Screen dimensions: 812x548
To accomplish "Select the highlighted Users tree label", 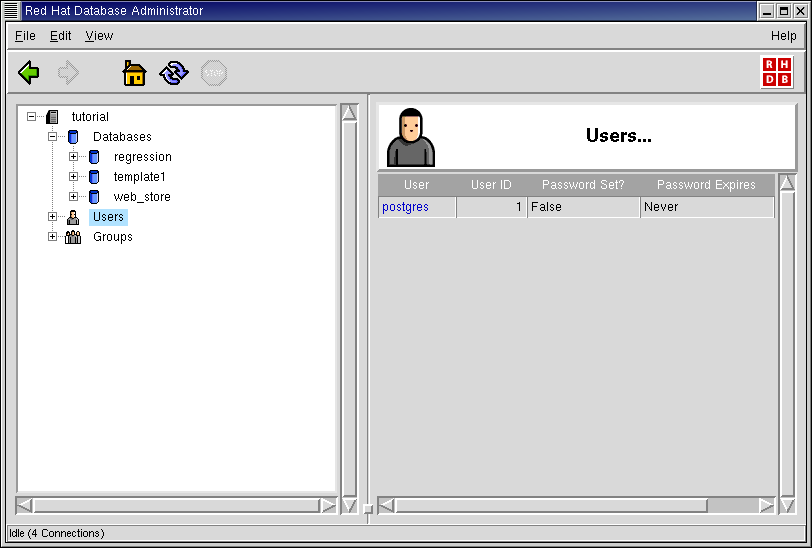I will tap(108, 217).
